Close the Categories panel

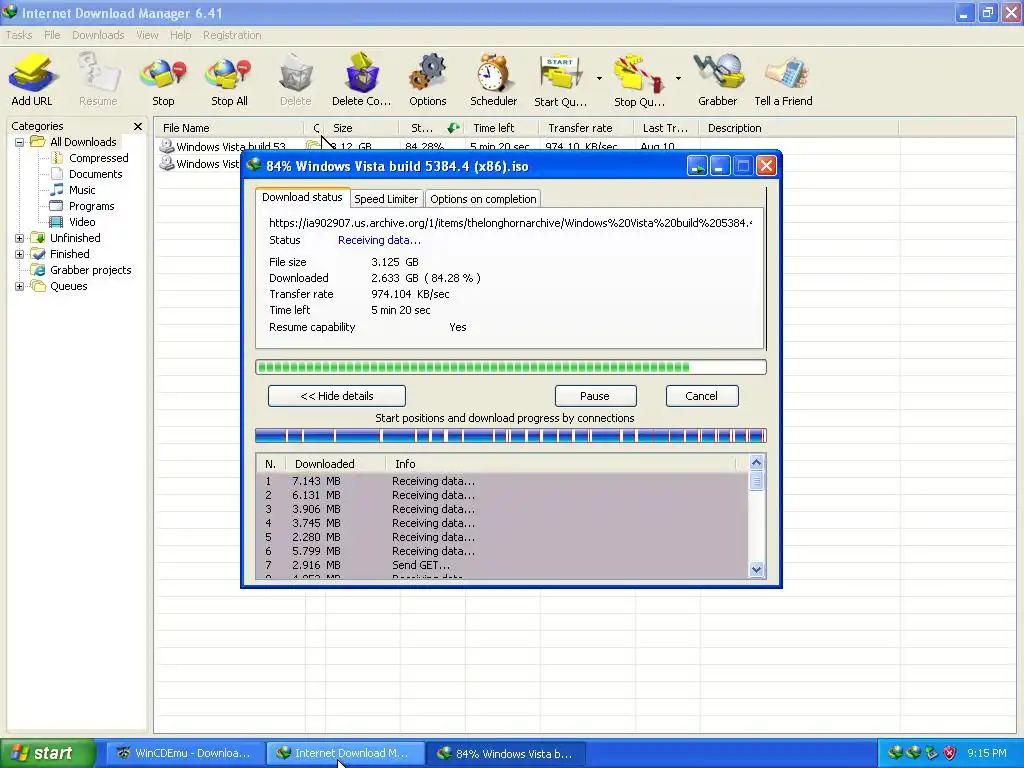[138, 127]
